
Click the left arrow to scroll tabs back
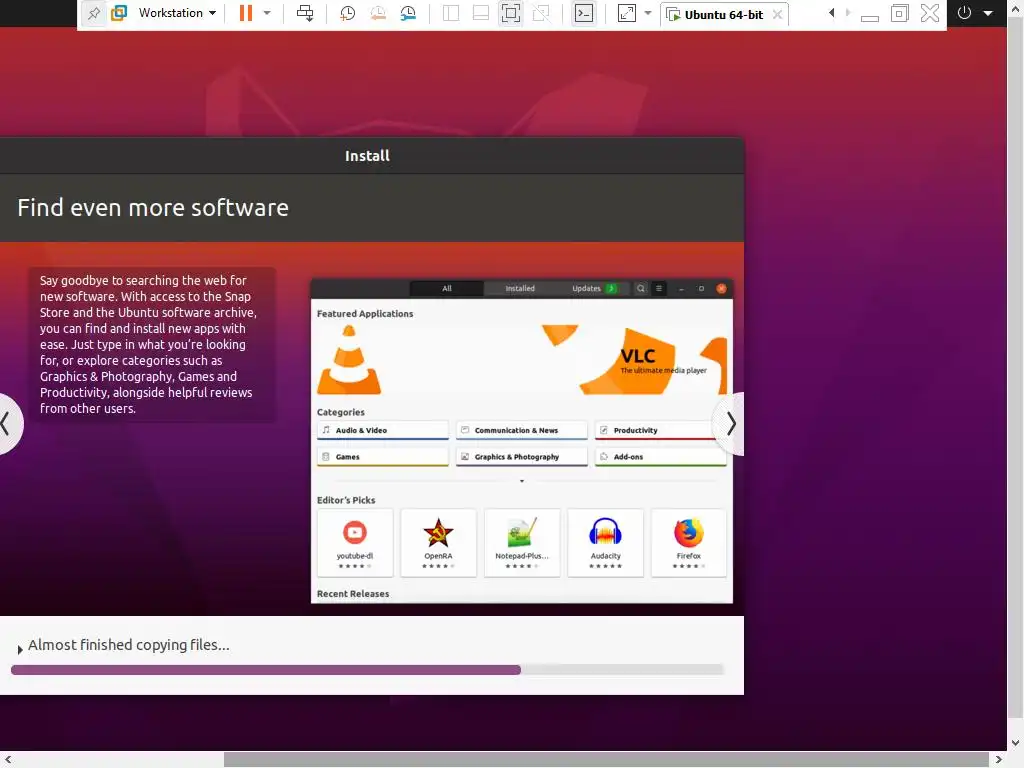point(831,12)
